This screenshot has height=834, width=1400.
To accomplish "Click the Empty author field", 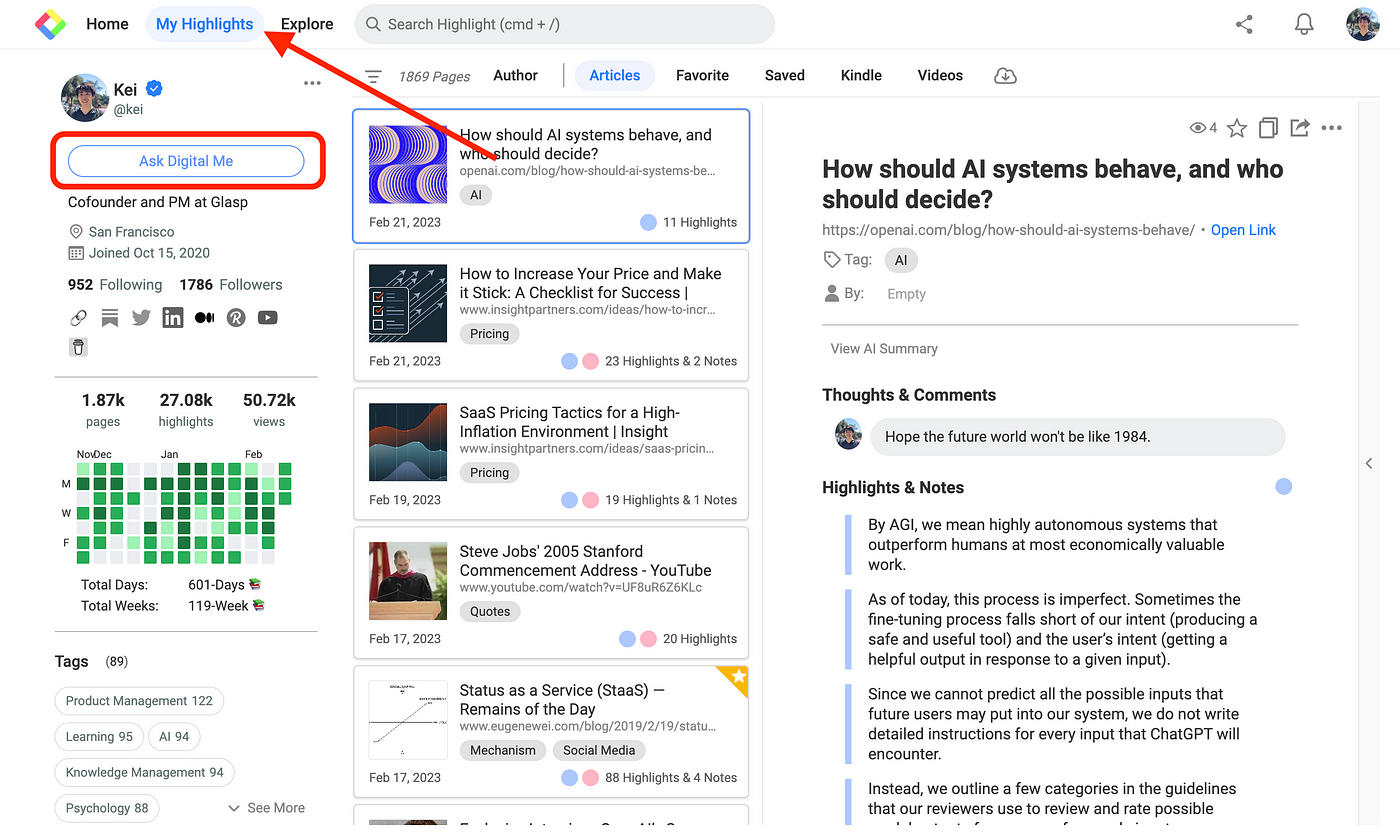I will pos(906,294).
